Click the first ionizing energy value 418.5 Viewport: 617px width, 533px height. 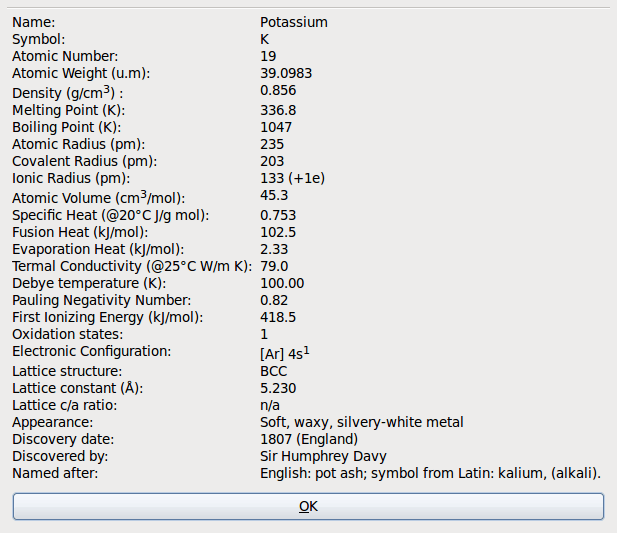point(278,317)
